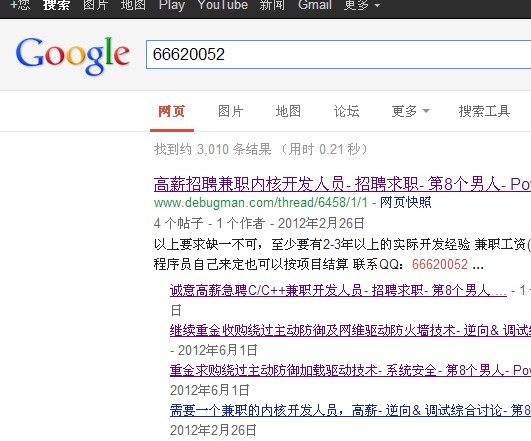Viewport: 531px width, 441px height.
Task: Click highlighted number 66620052 in snippet
Action: [x=440, y=264]
